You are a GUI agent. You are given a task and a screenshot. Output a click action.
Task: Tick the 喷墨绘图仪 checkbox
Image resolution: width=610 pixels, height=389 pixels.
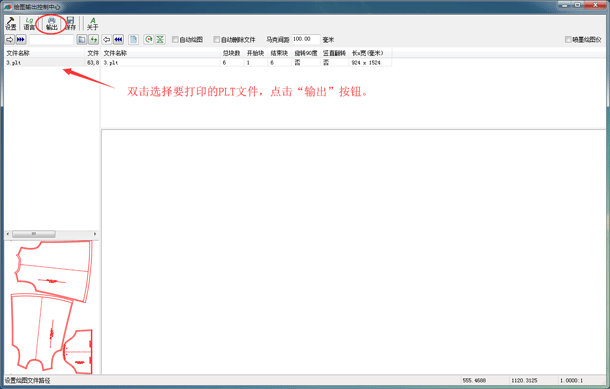[x=568, y=39]
